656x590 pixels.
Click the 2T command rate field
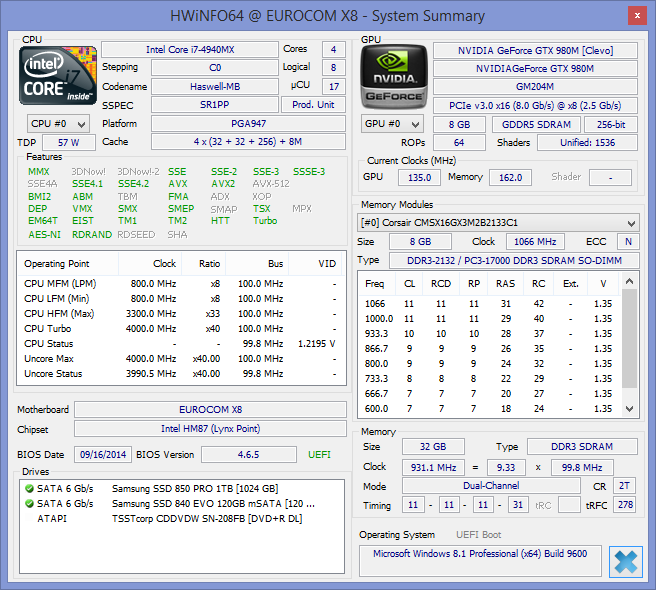tap(624, 485)
